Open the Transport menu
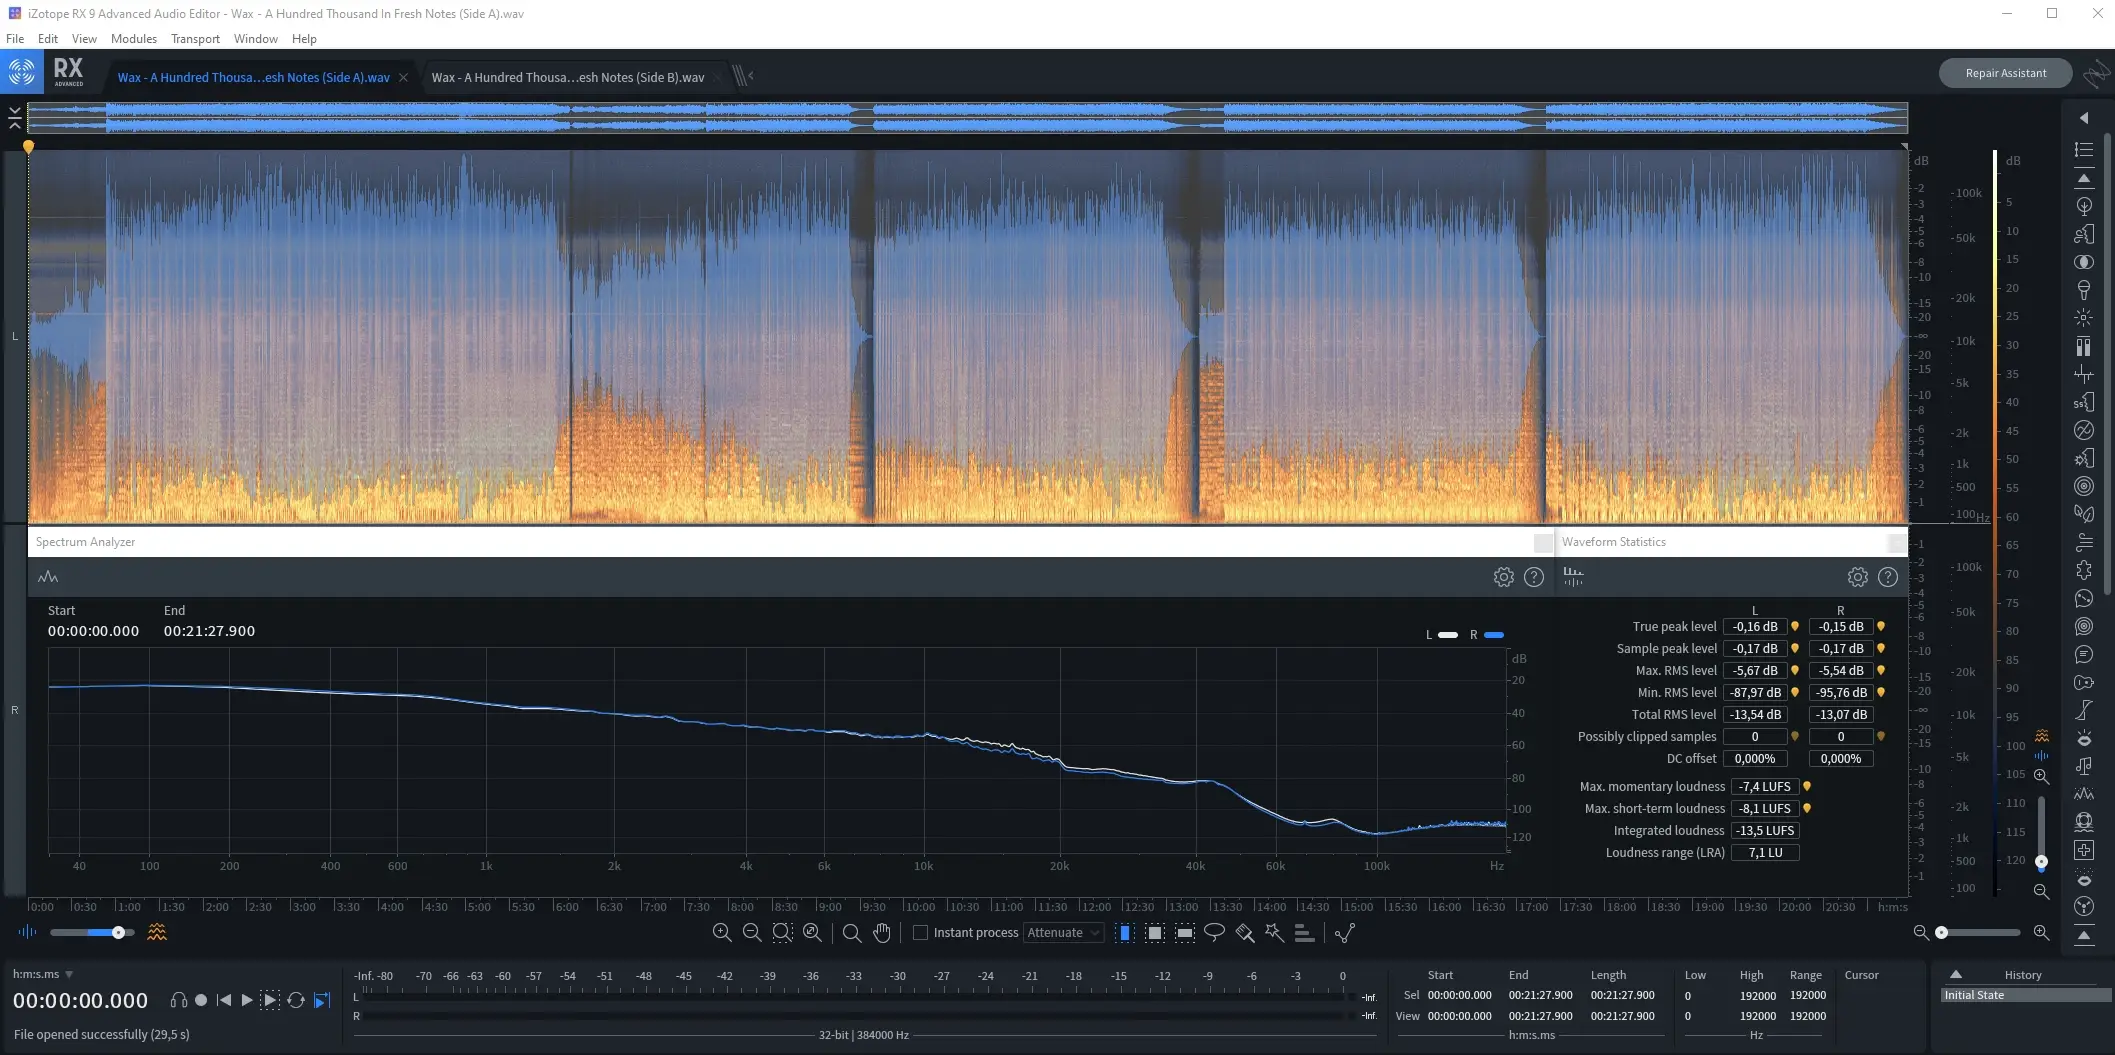 coord(195,38)
